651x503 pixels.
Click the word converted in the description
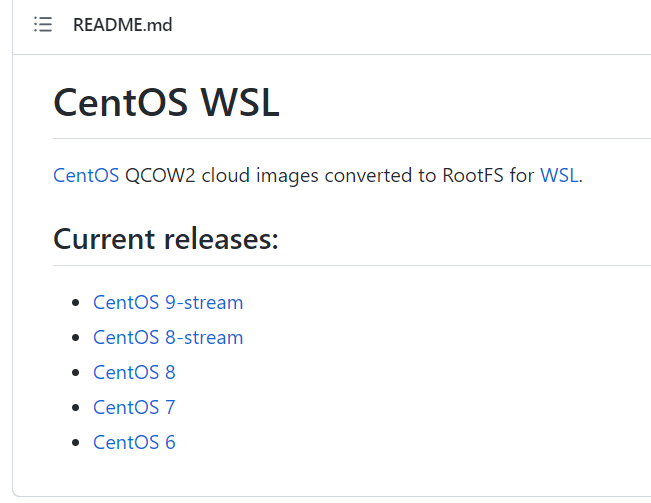pos(368,175)
